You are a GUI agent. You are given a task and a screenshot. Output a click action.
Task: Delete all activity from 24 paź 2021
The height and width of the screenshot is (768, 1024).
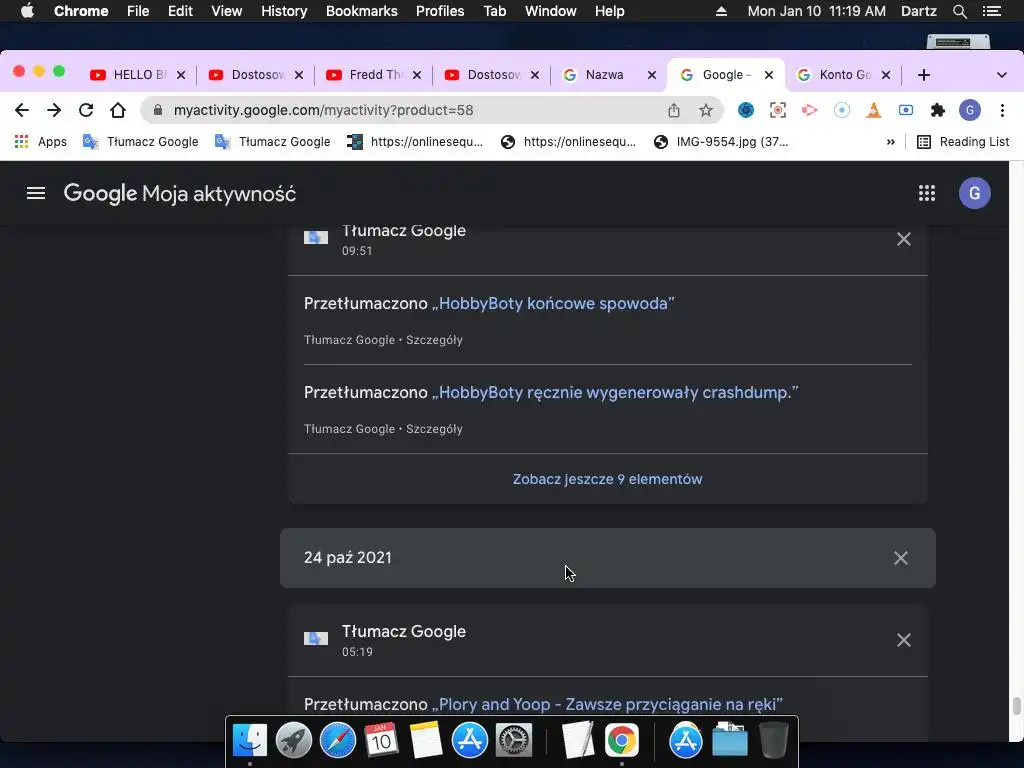pos(901,558)
